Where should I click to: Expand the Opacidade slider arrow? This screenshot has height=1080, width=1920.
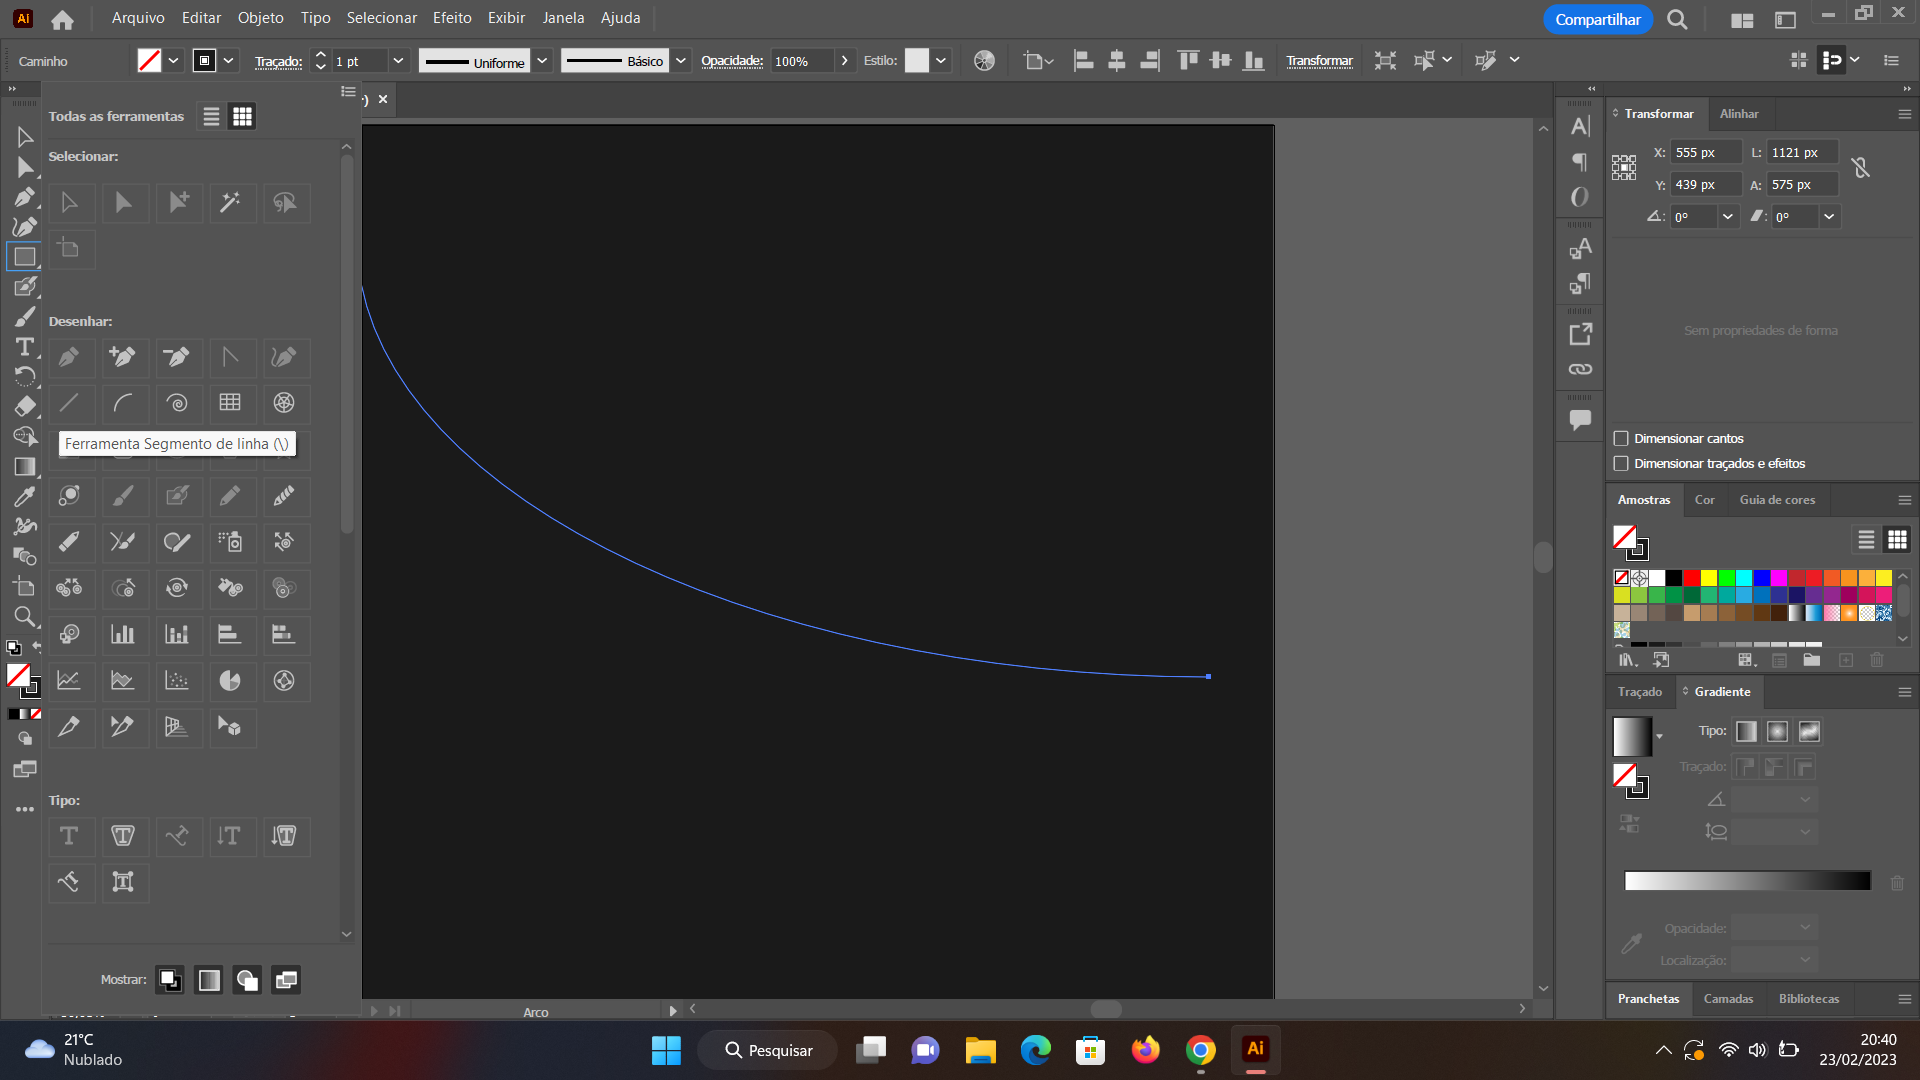coord(845,61)
